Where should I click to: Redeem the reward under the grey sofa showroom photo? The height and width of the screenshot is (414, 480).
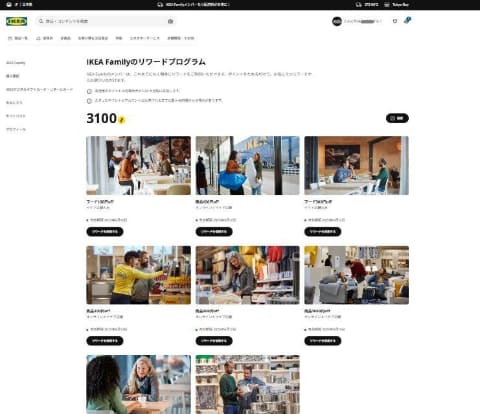click(x=323, y=341)
